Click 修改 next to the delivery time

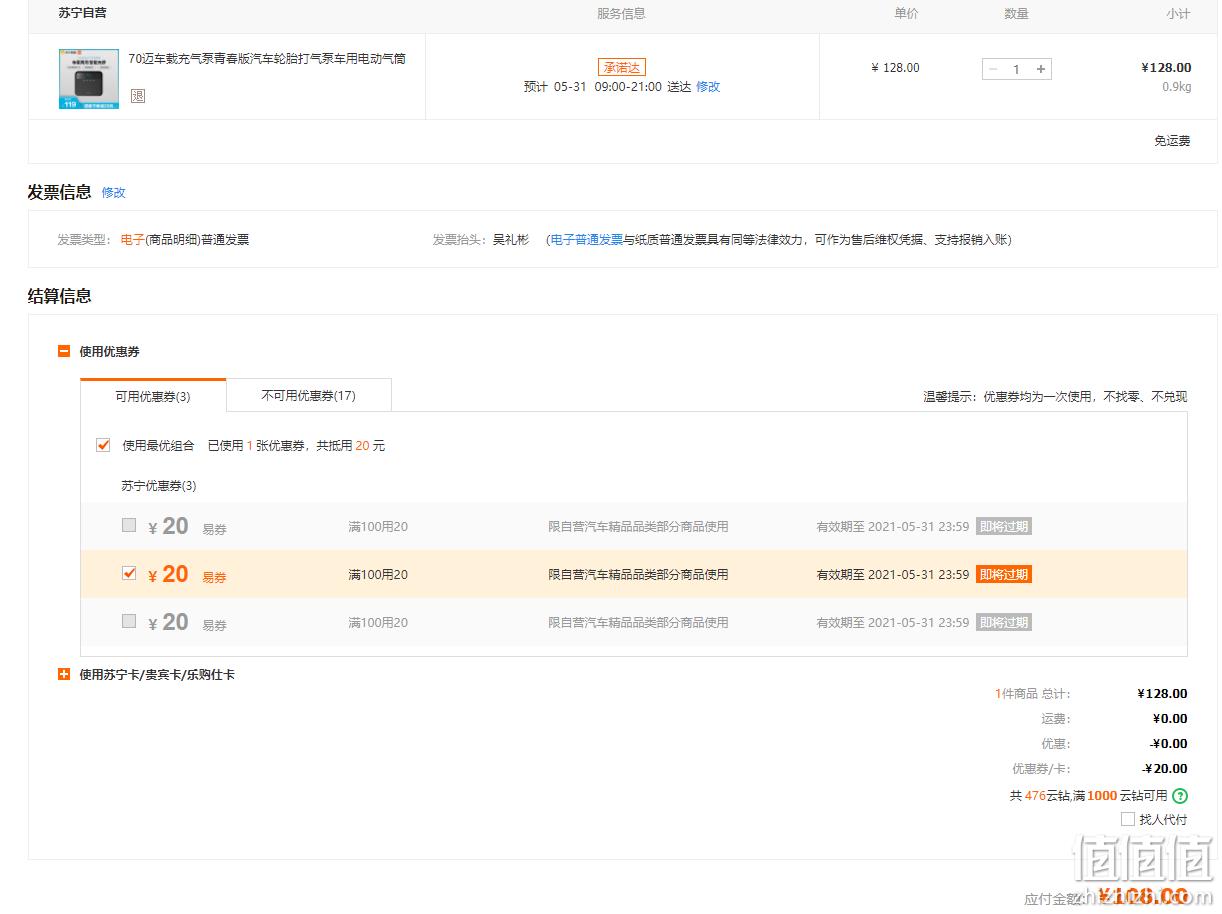(708, 87)
